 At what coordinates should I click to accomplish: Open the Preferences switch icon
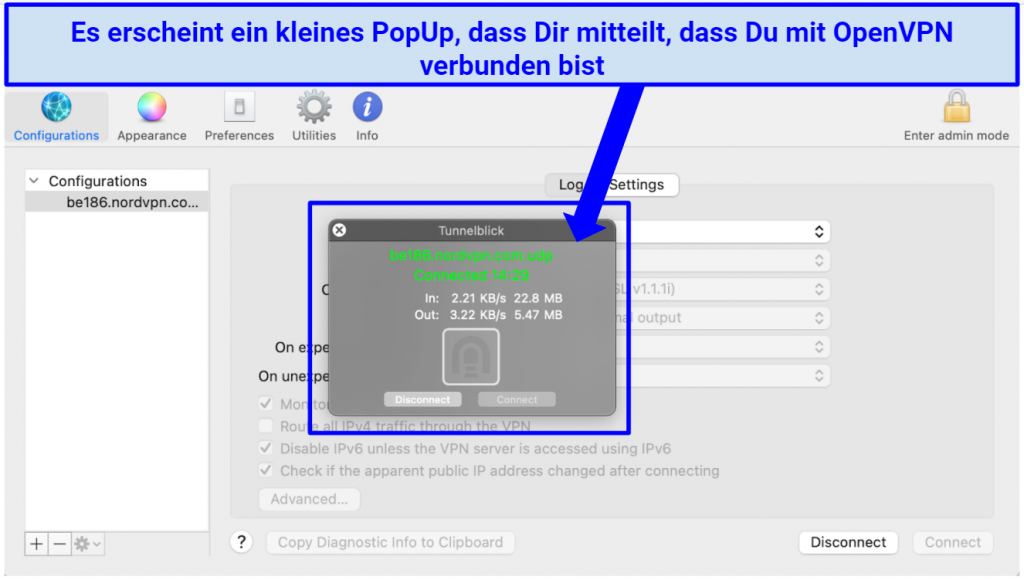click(239, 108)
